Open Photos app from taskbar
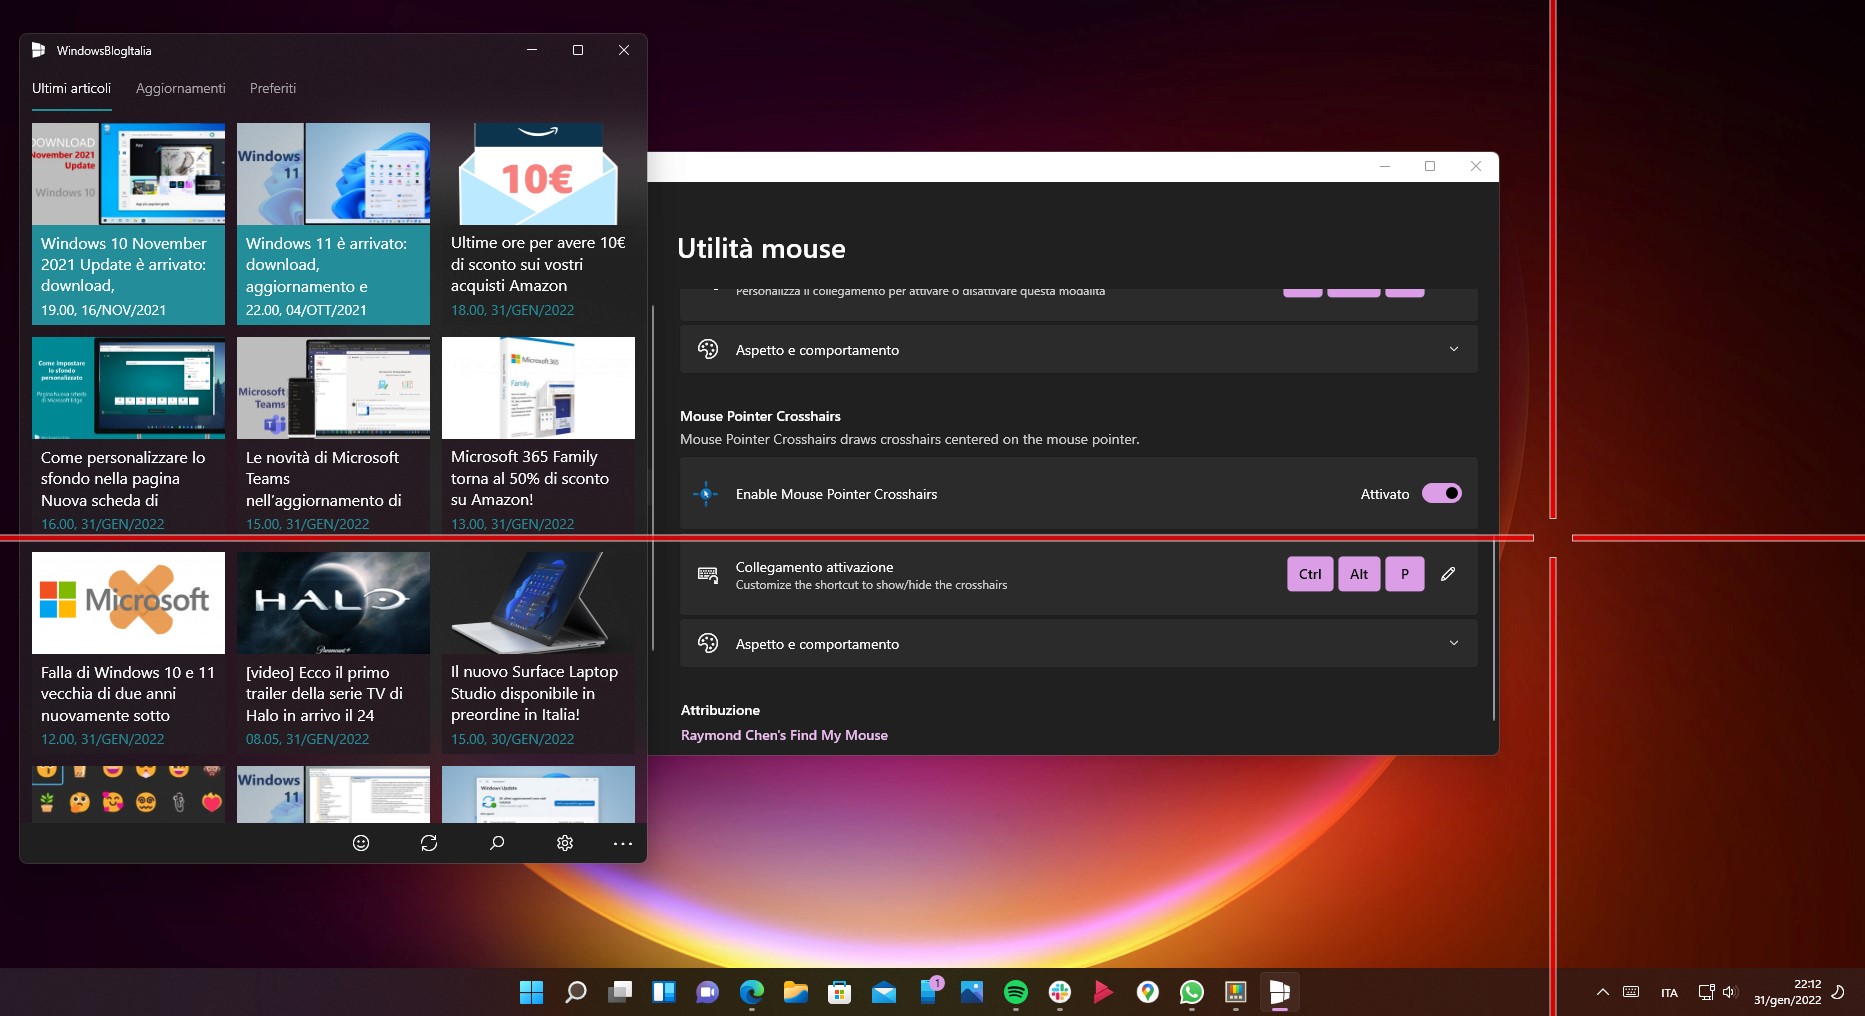This screenshot has width=1865, height=1016. [972, 992]
